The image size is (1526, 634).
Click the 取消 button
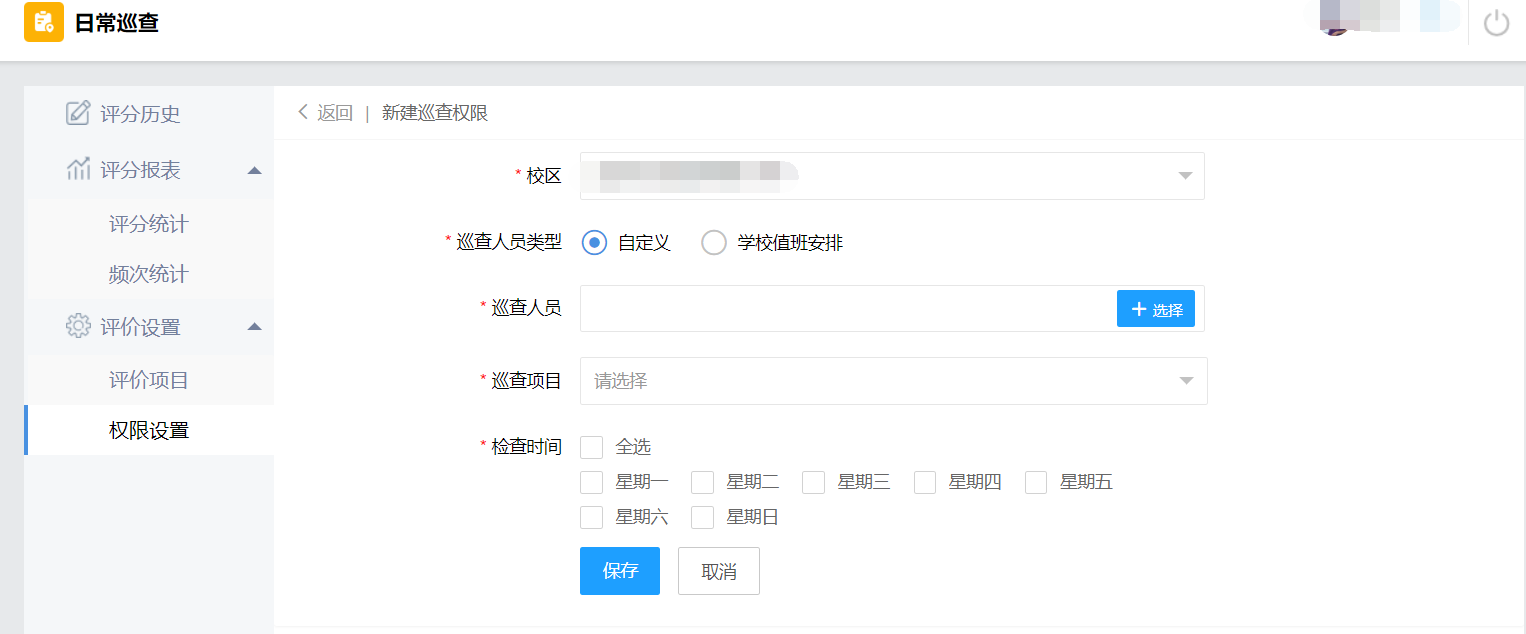[x=718, y=571]
